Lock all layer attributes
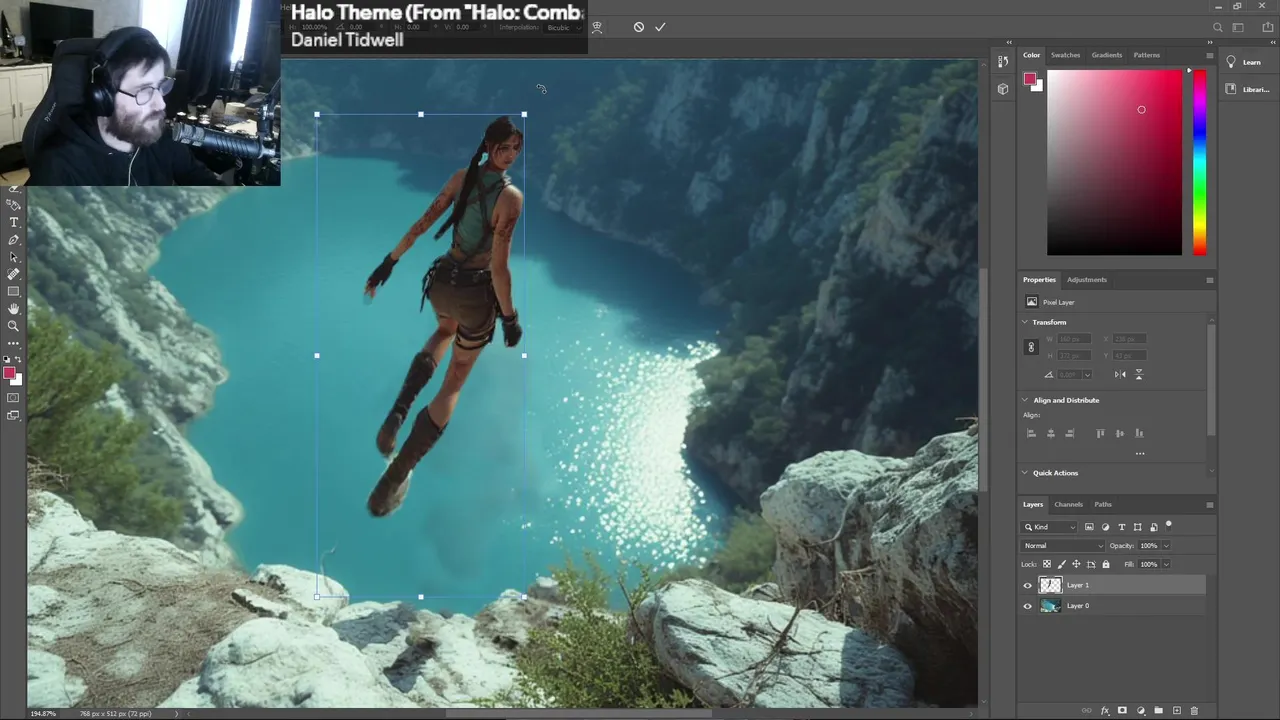Image resolution: width=1280 pixels, height=720 pixels. 1106,564
